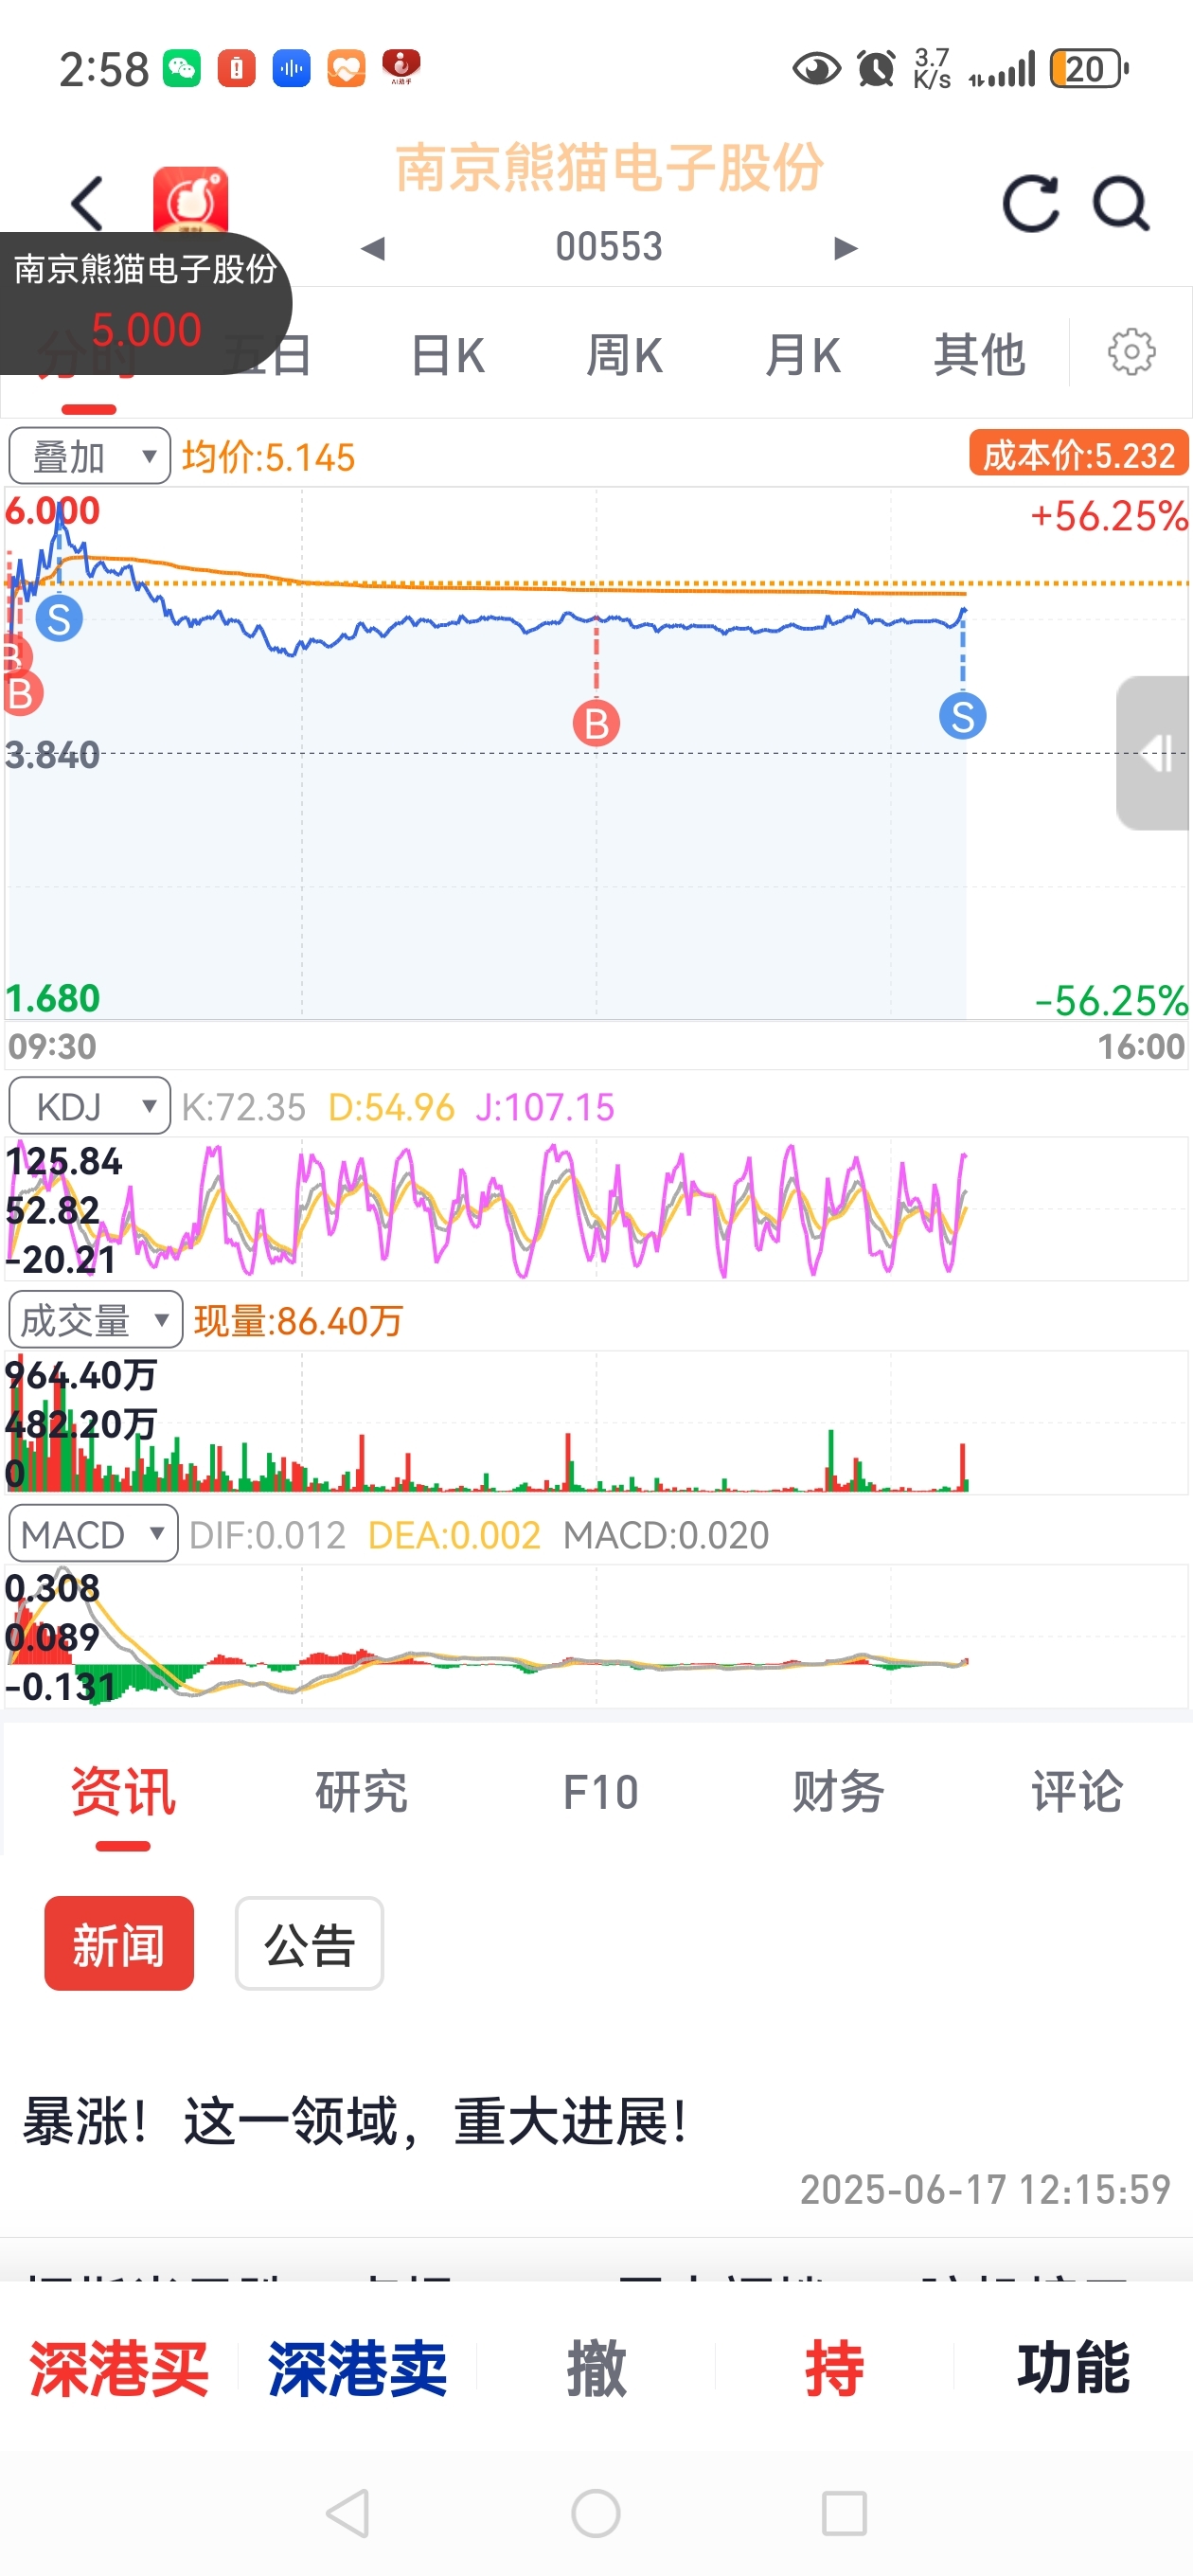
Task: Tap the MACD DIF:0.012 value
Action: (267, 1535)
